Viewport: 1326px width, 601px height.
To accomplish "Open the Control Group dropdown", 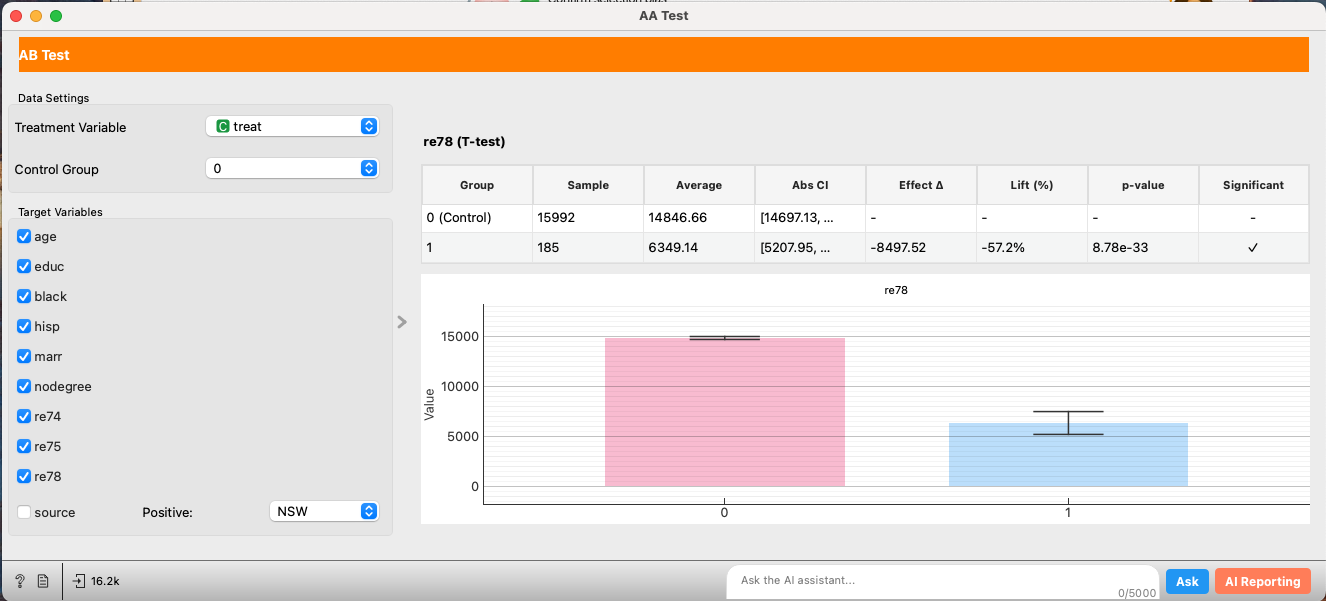I will coord(291,169).
